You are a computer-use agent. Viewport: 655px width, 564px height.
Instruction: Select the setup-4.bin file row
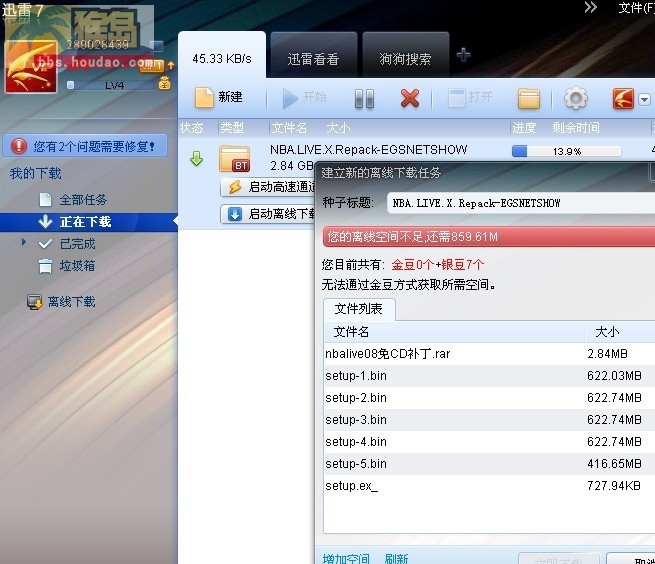pyautogui.click(x=489, y=442)
